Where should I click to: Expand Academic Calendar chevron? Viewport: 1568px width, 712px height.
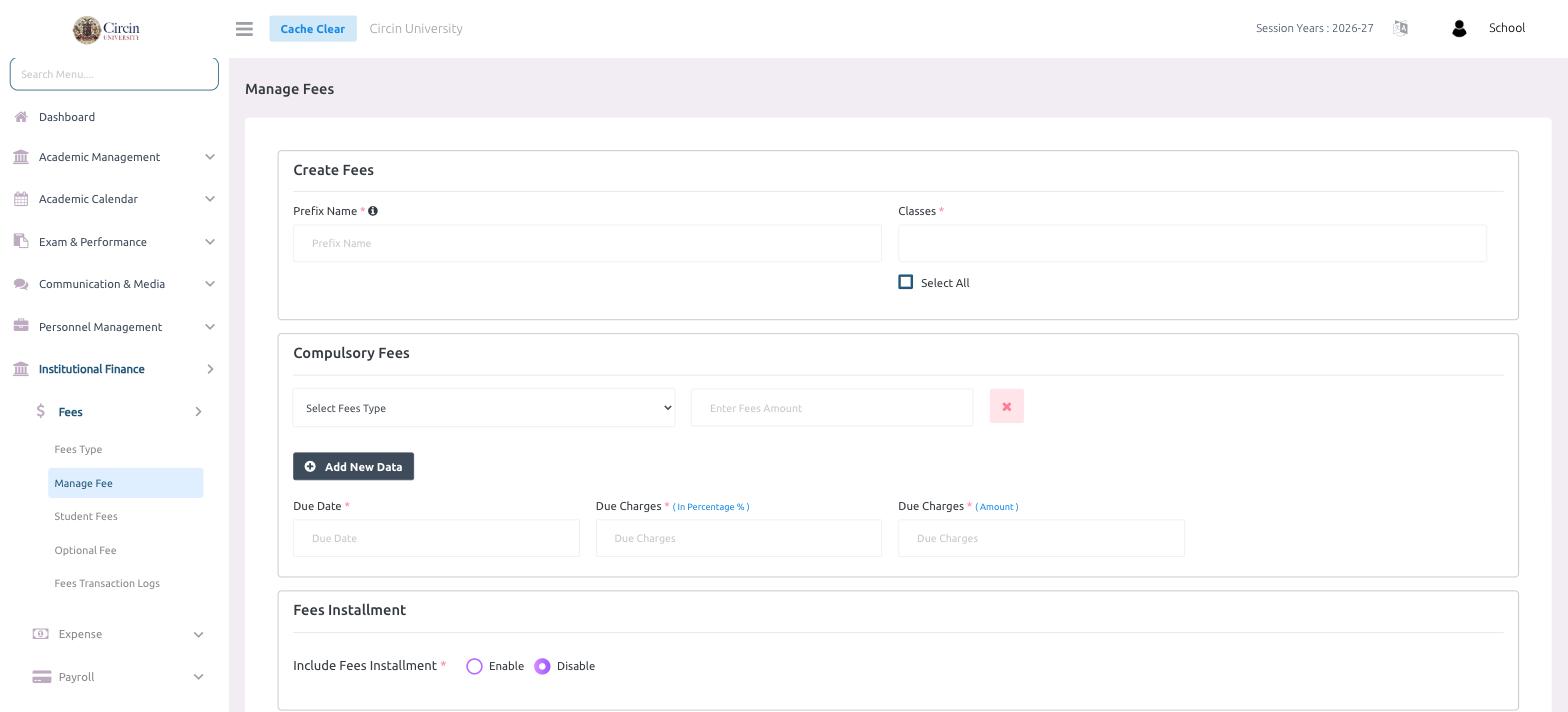point(210,199)
